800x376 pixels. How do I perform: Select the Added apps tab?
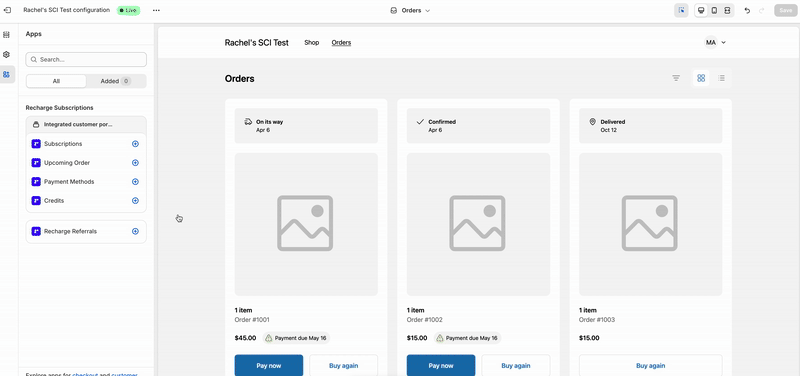116,81
